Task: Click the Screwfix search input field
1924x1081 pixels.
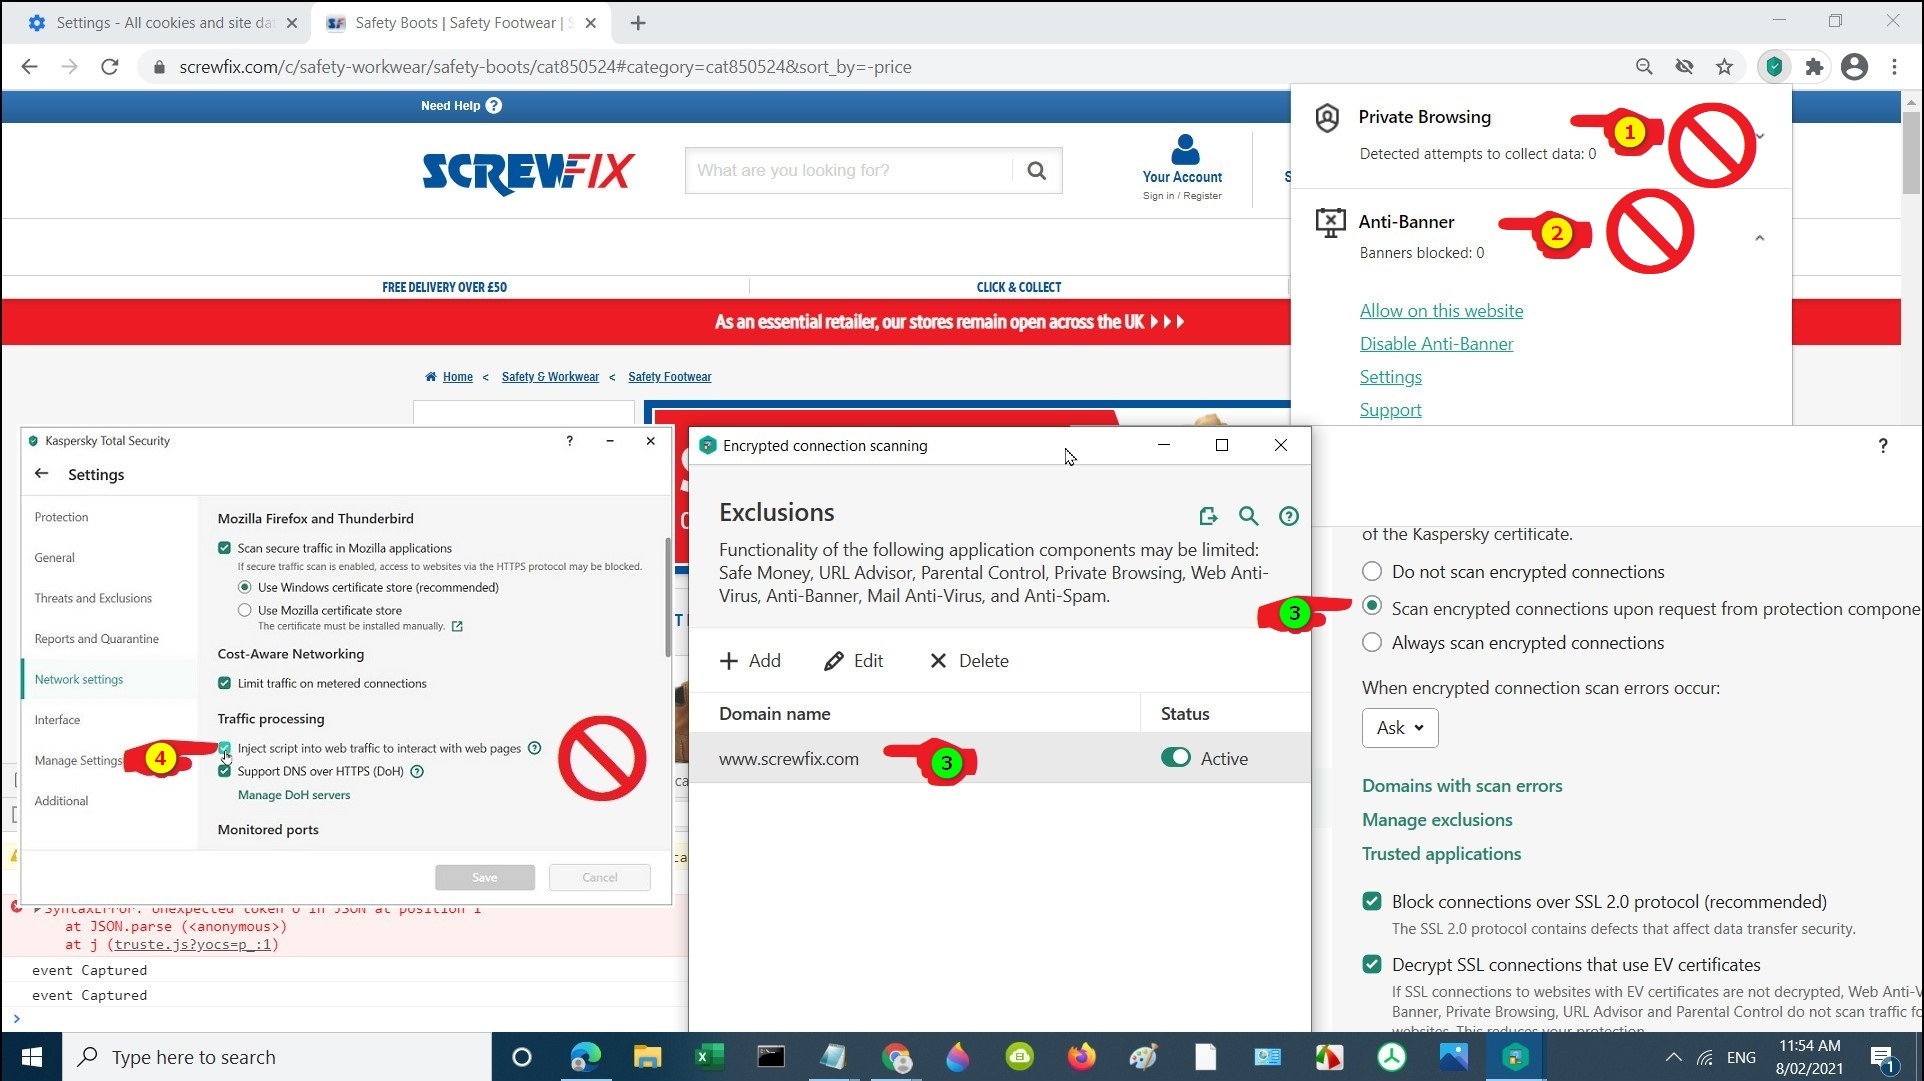Action: pos(849,170)
